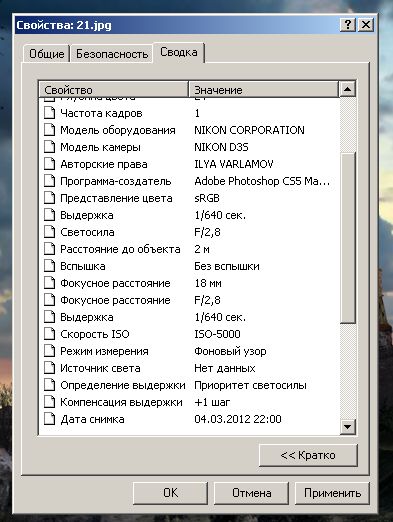Click the scroll up arrow of the list

[348, 89]
